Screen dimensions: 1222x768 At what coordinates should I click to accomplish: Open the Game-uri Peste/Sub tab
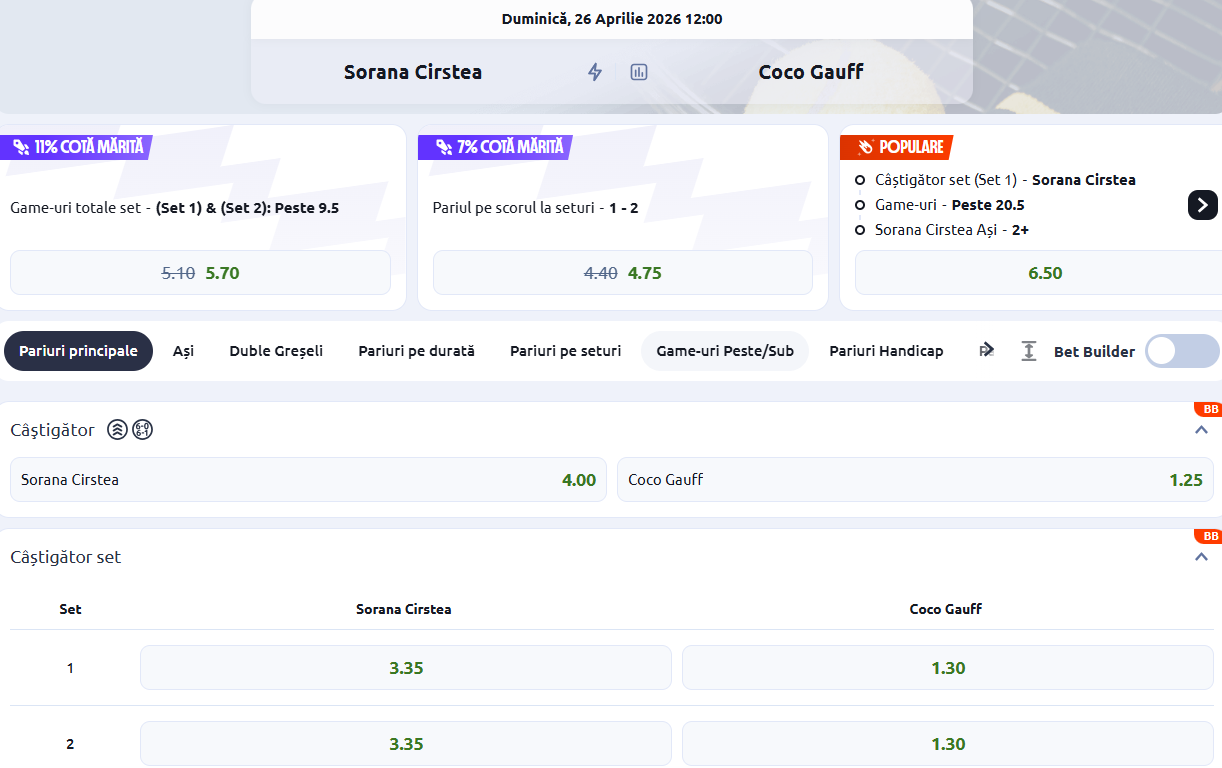click(724, 351)
